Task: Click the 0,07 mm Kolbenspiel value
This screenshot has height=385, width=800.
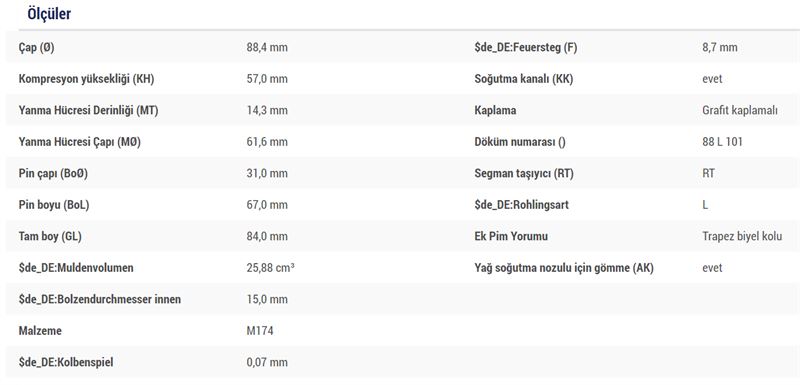Action: click(267, 363)
